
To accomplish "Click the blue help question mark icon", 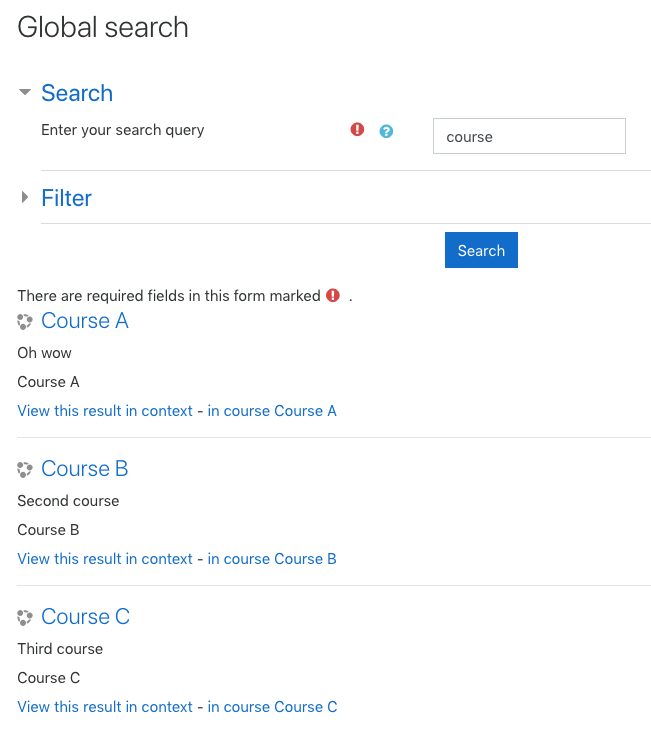I will [386, 131].
